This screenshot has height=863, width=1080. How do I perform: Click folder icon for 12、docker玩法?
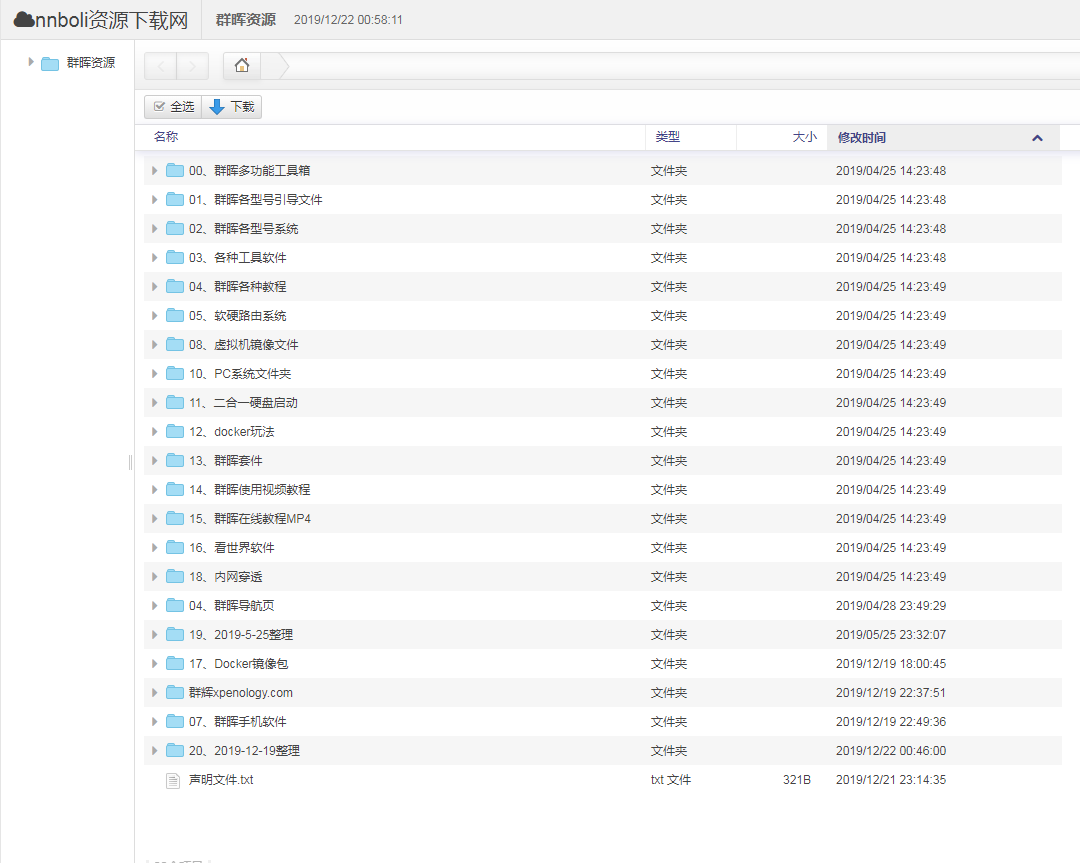tap(175, 431)
